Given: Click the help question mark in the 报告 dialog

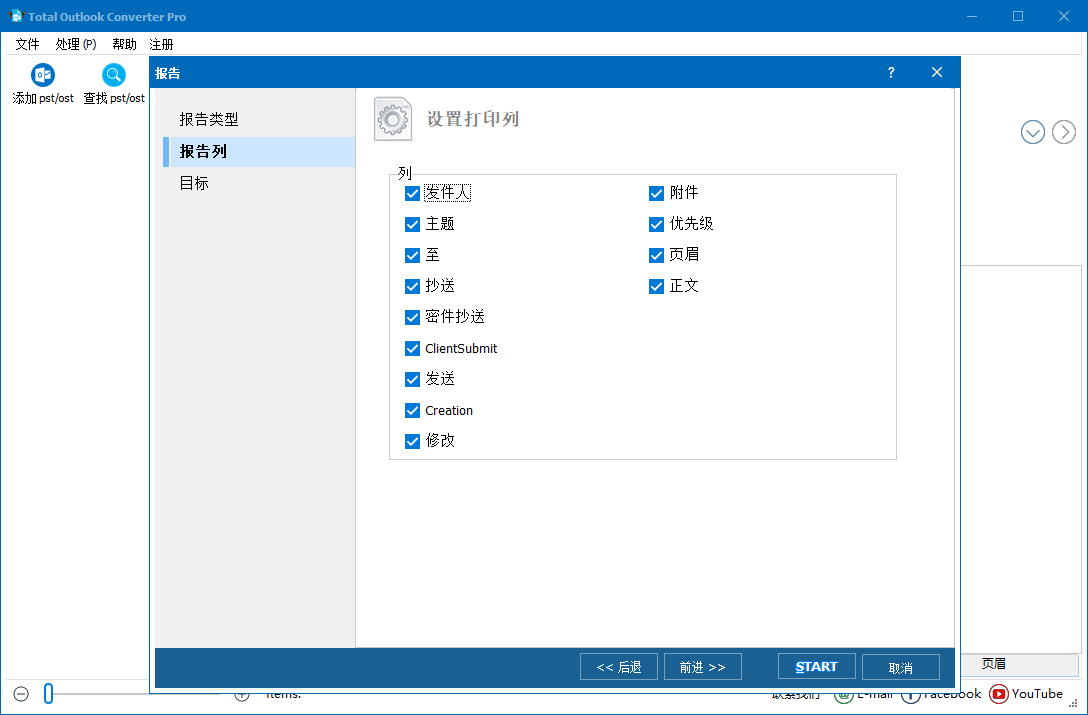Looking at the screenshot, I should (x=890, y=72).
